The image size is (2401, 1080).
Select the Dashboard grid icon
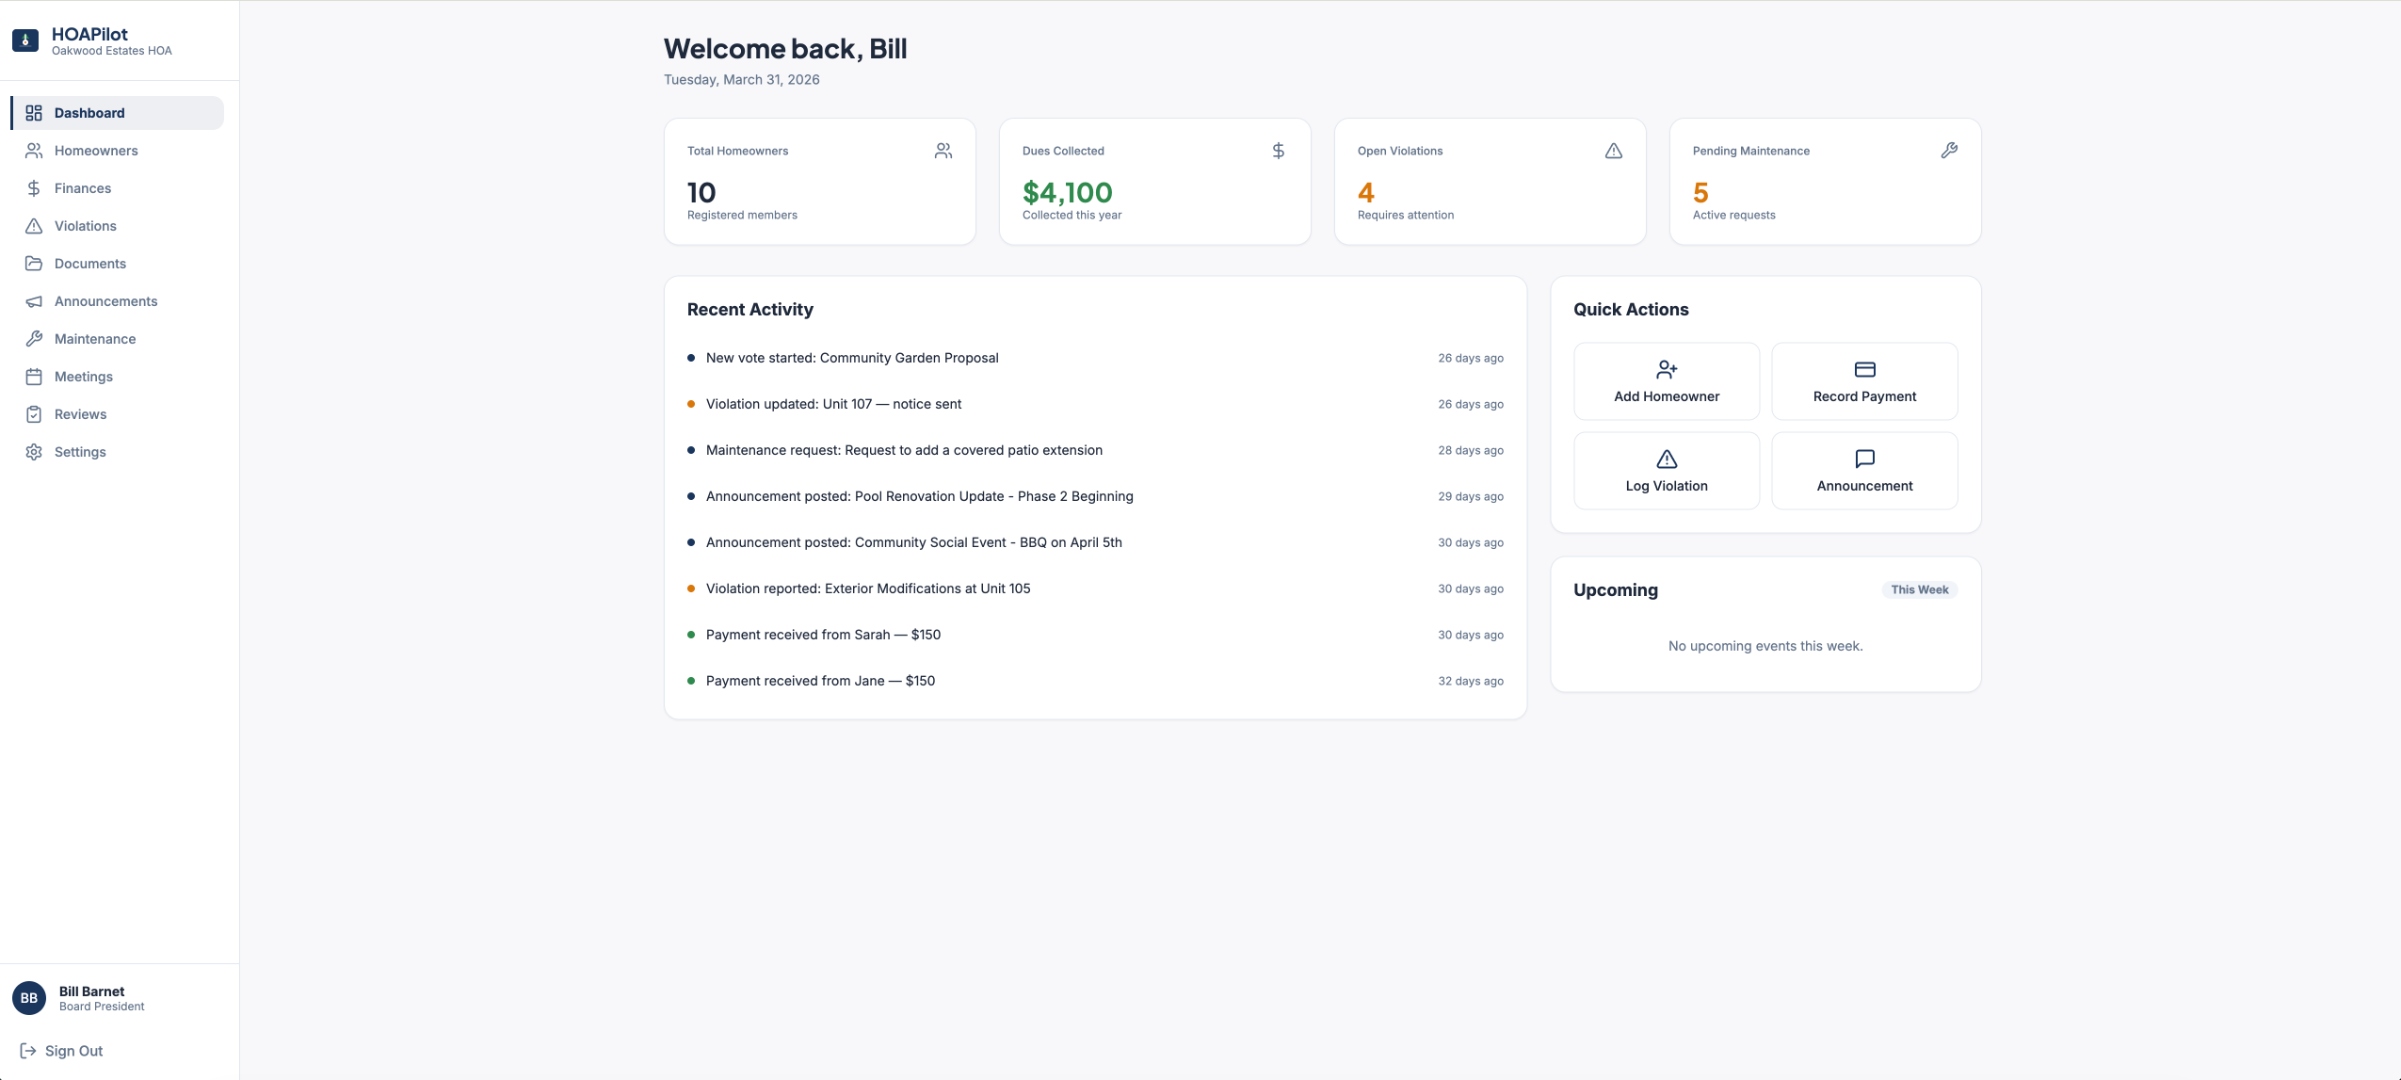pyautogui.click(x=33, y=112)
